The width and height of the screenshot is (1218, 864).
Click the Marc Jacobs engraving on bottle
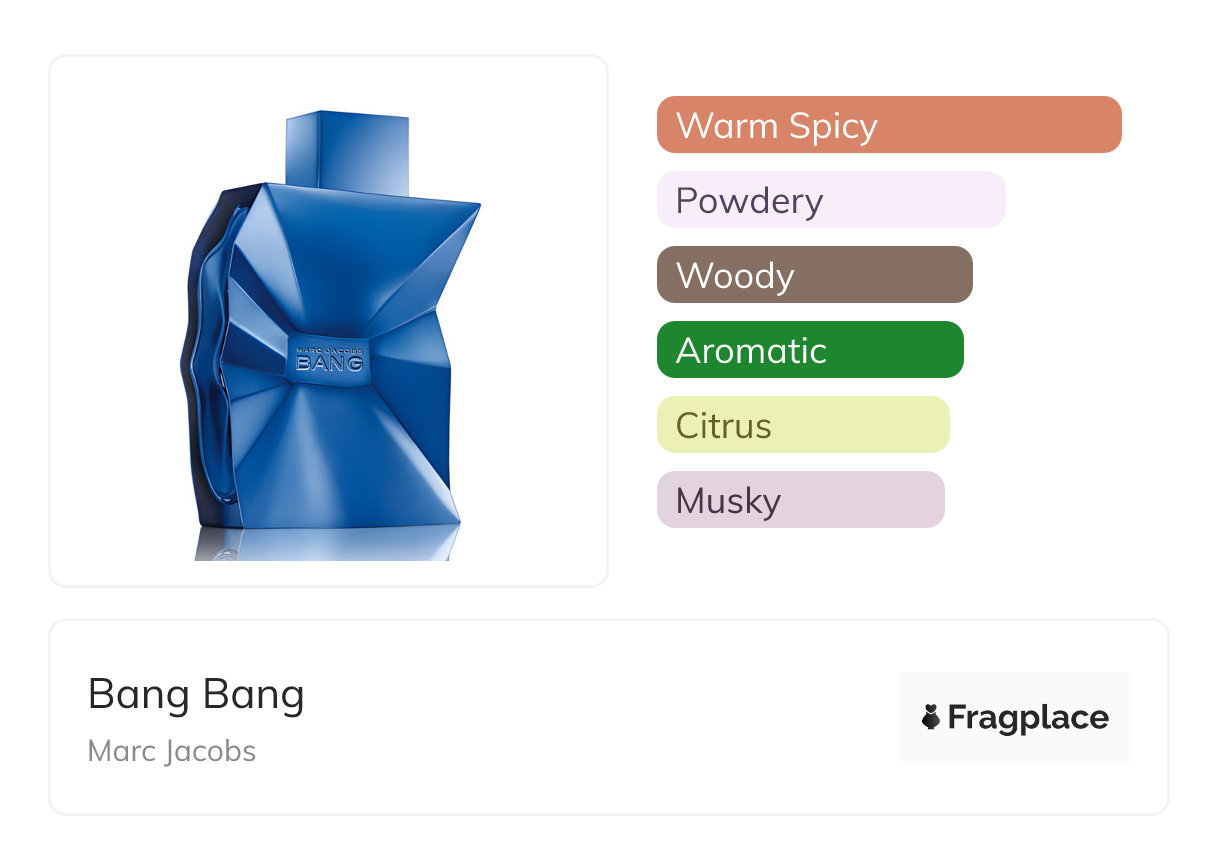(x=330, y=347)
